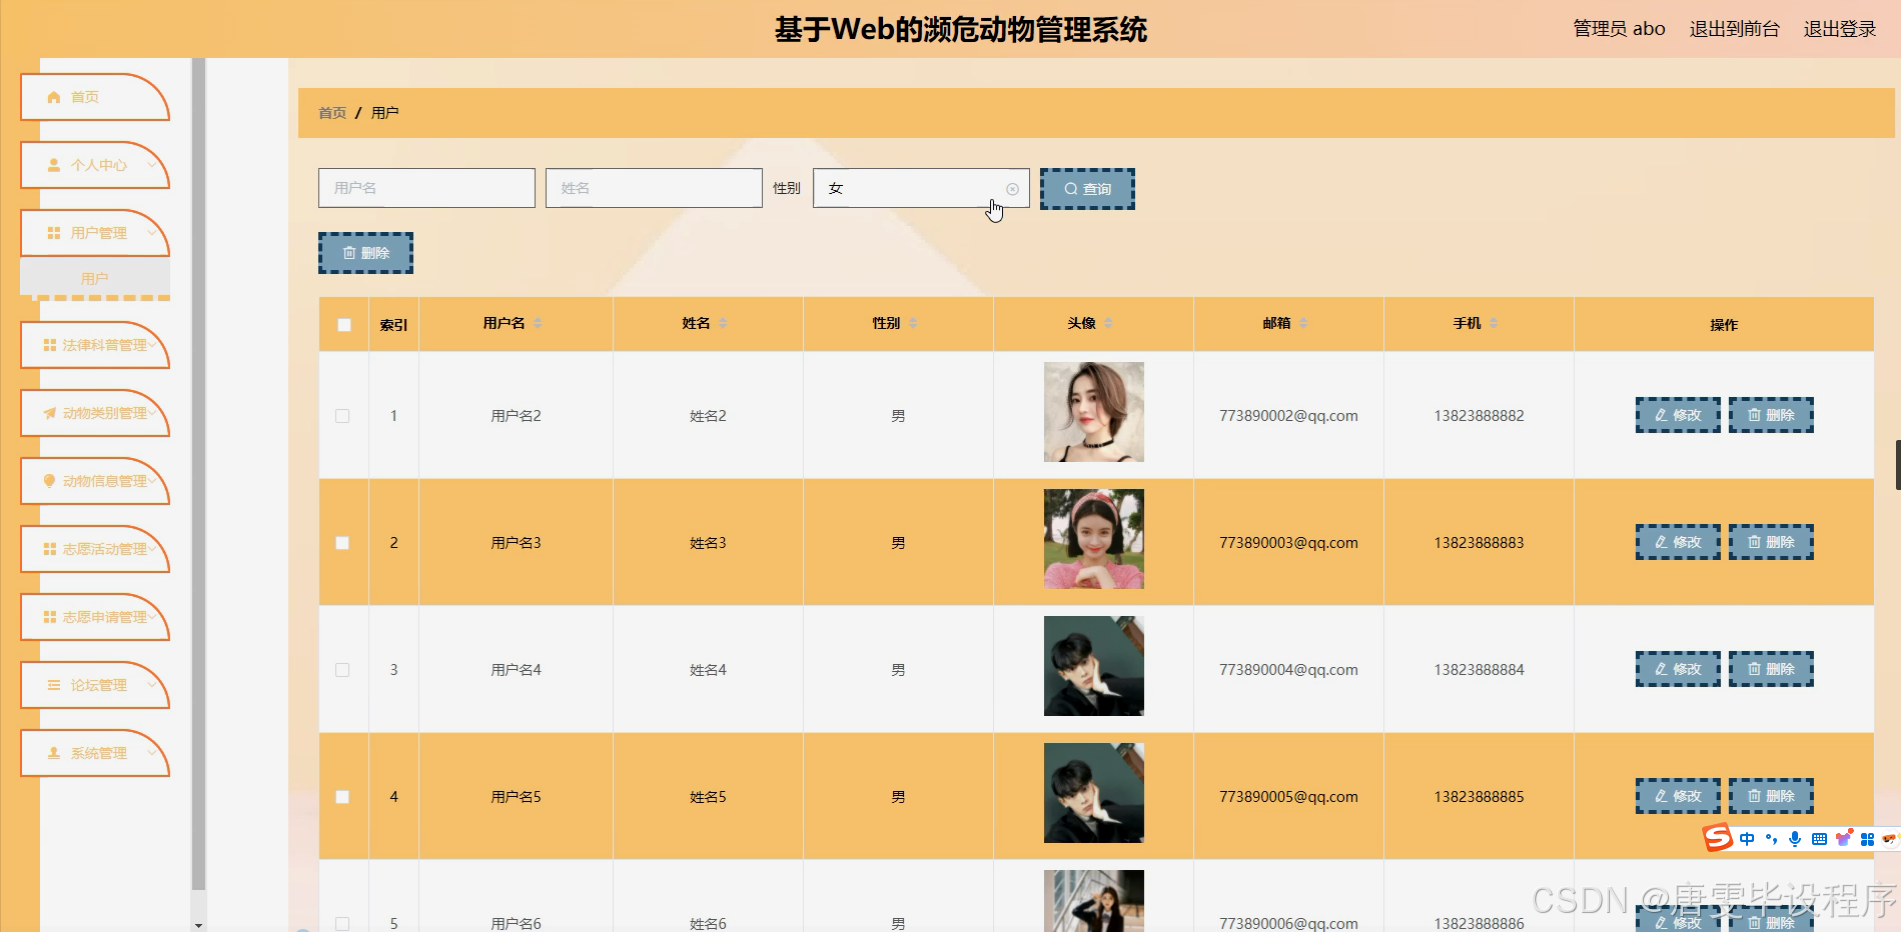
Task: Toggle the Sogou 中 language indicator
Action: 1747,839
